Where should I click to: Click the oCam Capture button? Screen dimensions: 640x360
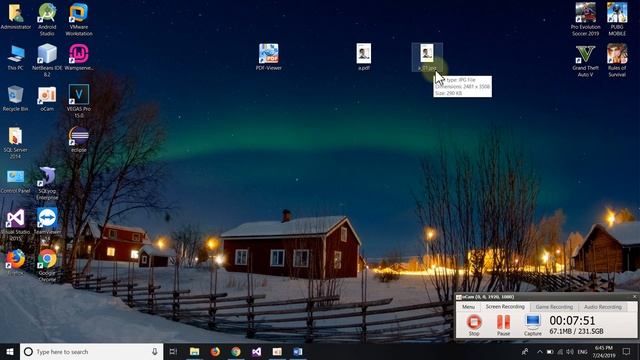(533, 325)
